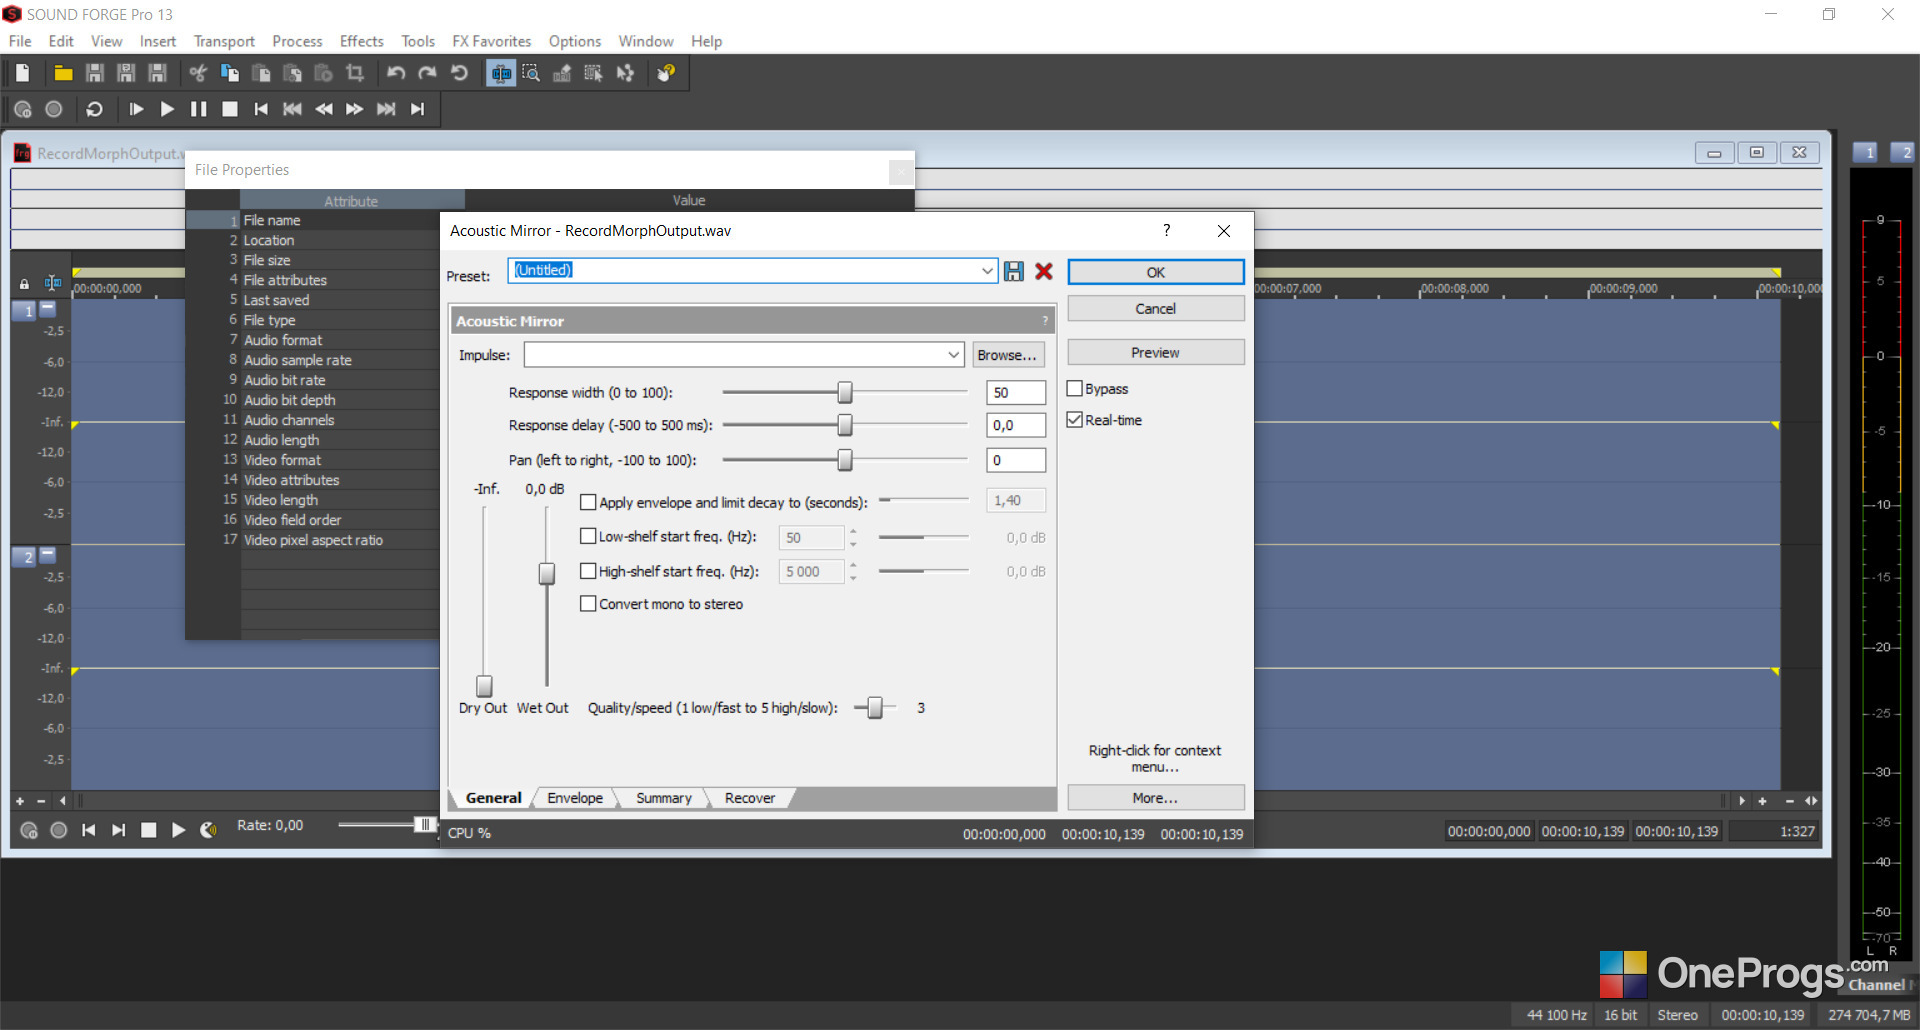Screen dimensions: 1920x1030
Task: Click the Dry Out vertical fader handle
Action: pos(484,686)
